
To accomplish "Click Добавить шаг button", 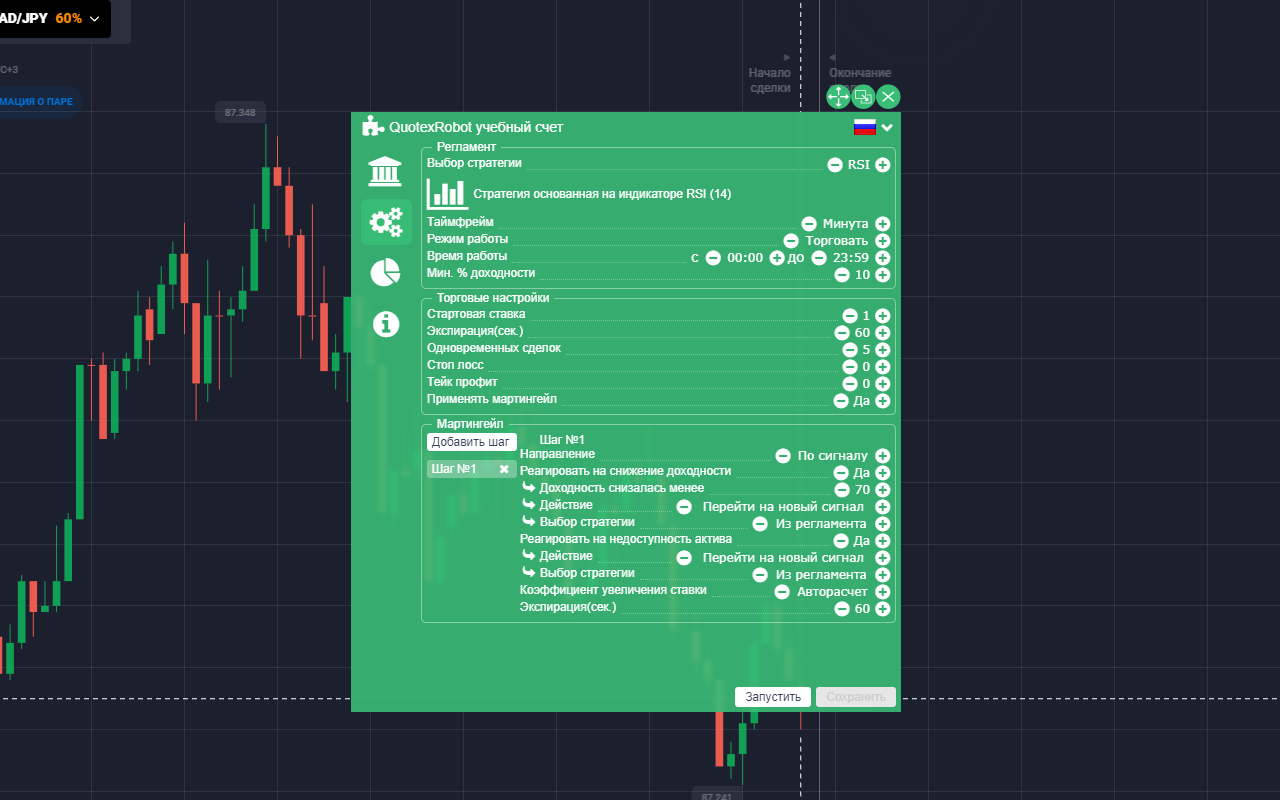I will click(472, 442).
